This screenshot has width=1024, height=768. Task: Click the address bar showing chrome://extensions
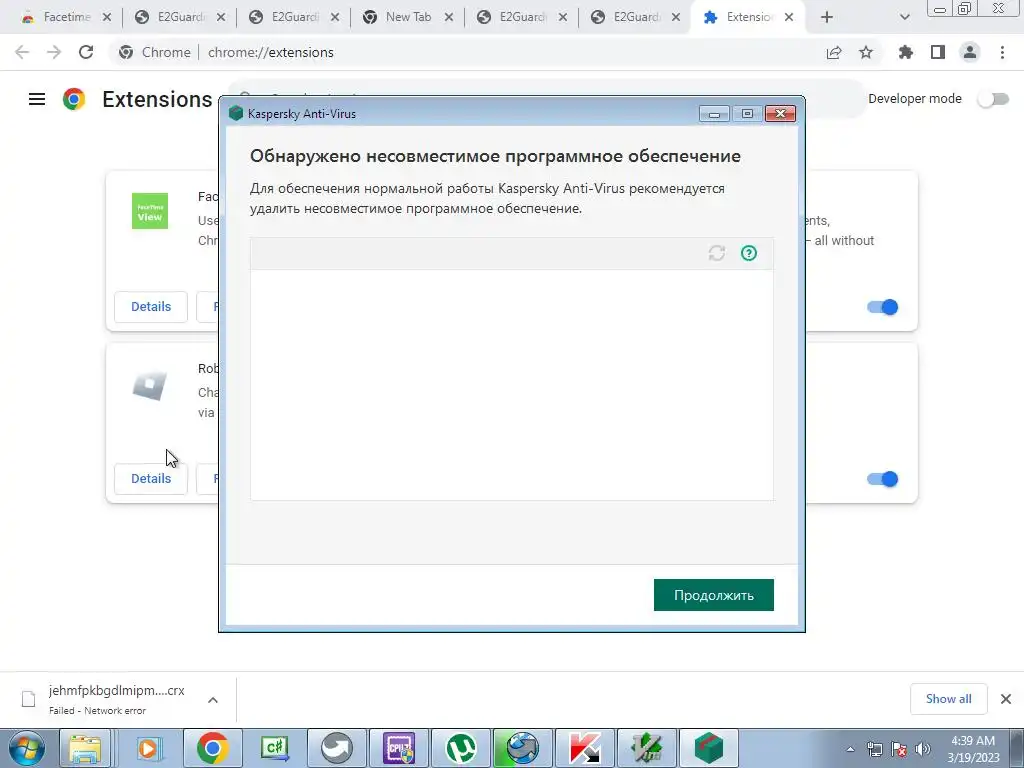coord(464,52)
